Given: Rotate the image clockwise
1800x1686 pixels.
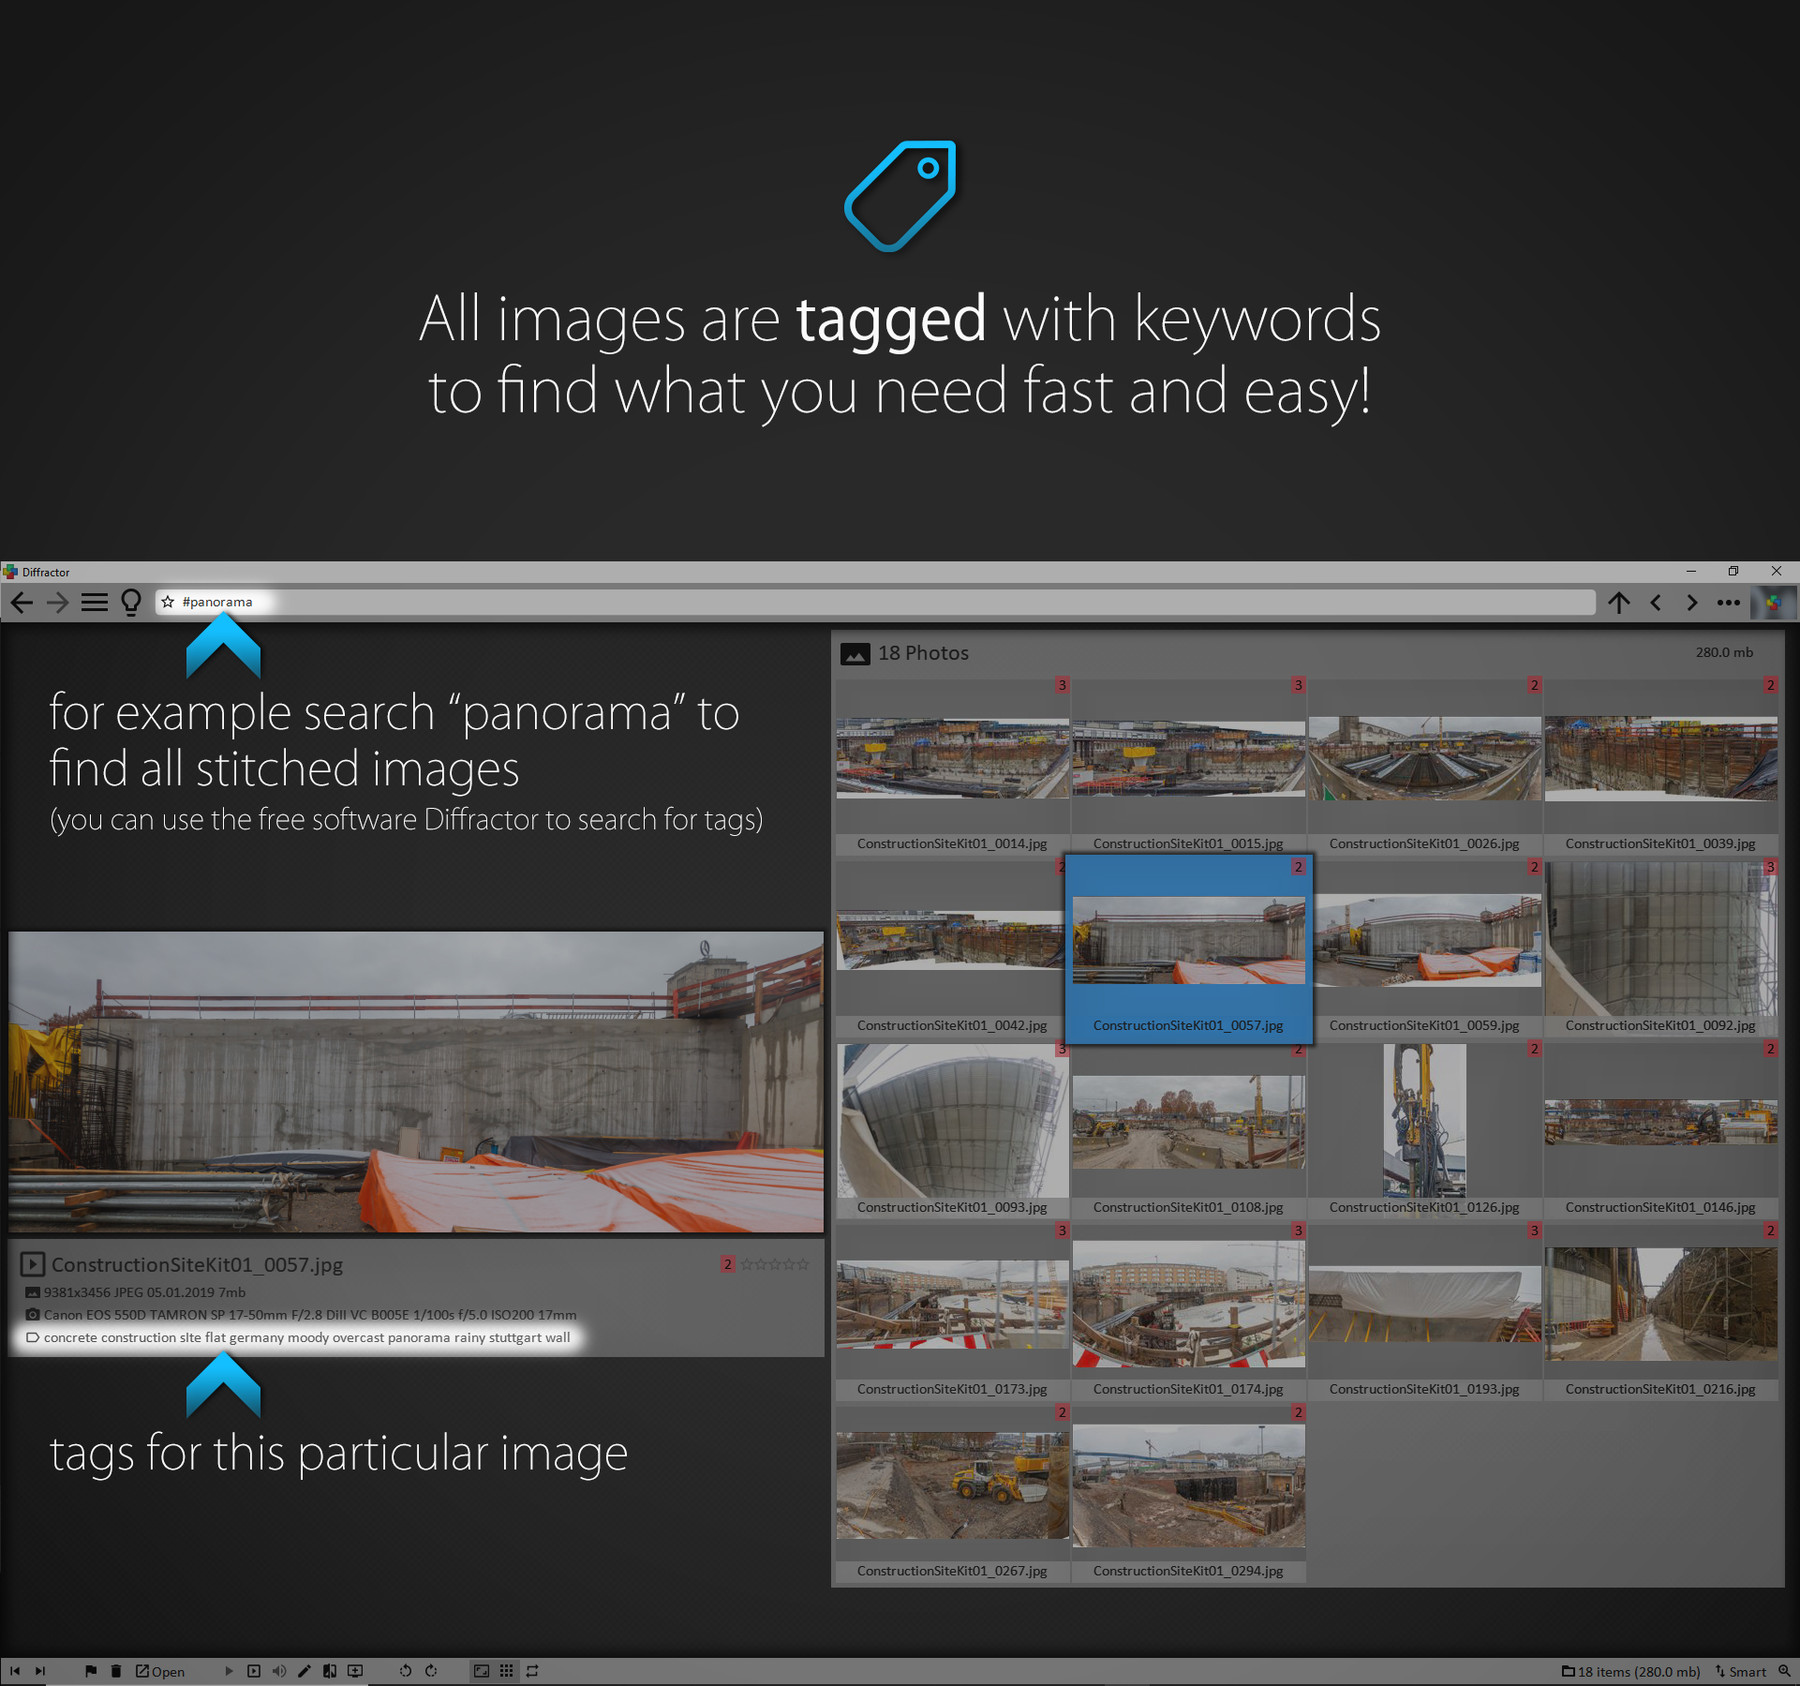Looking at the screenshot, I should point(431,1671).
